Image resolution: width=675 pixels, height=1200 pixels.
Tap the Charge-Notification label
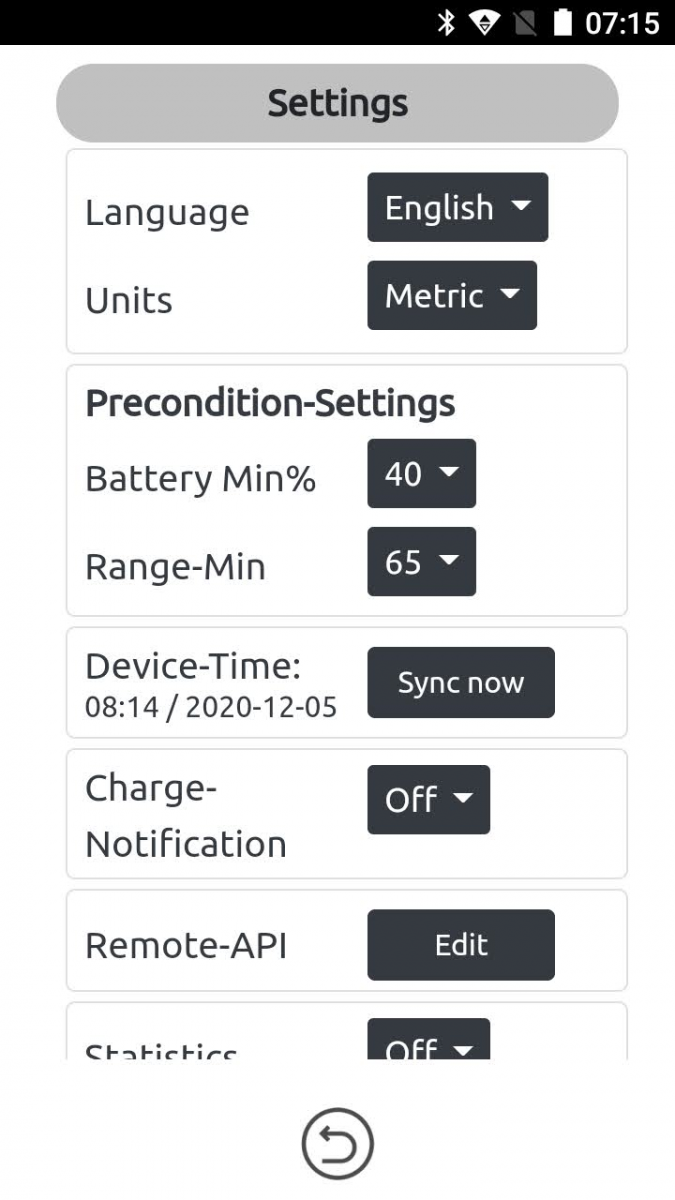[186, 816]
